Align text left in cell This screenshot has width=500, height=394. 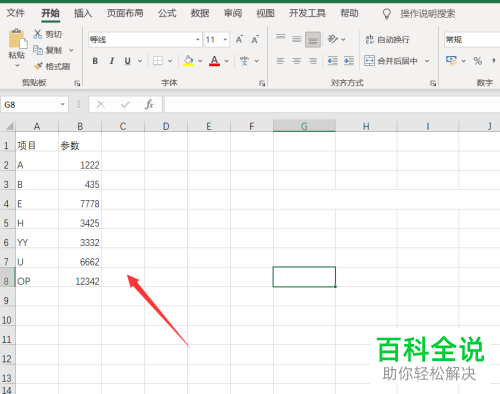click(x=281, y=61)
